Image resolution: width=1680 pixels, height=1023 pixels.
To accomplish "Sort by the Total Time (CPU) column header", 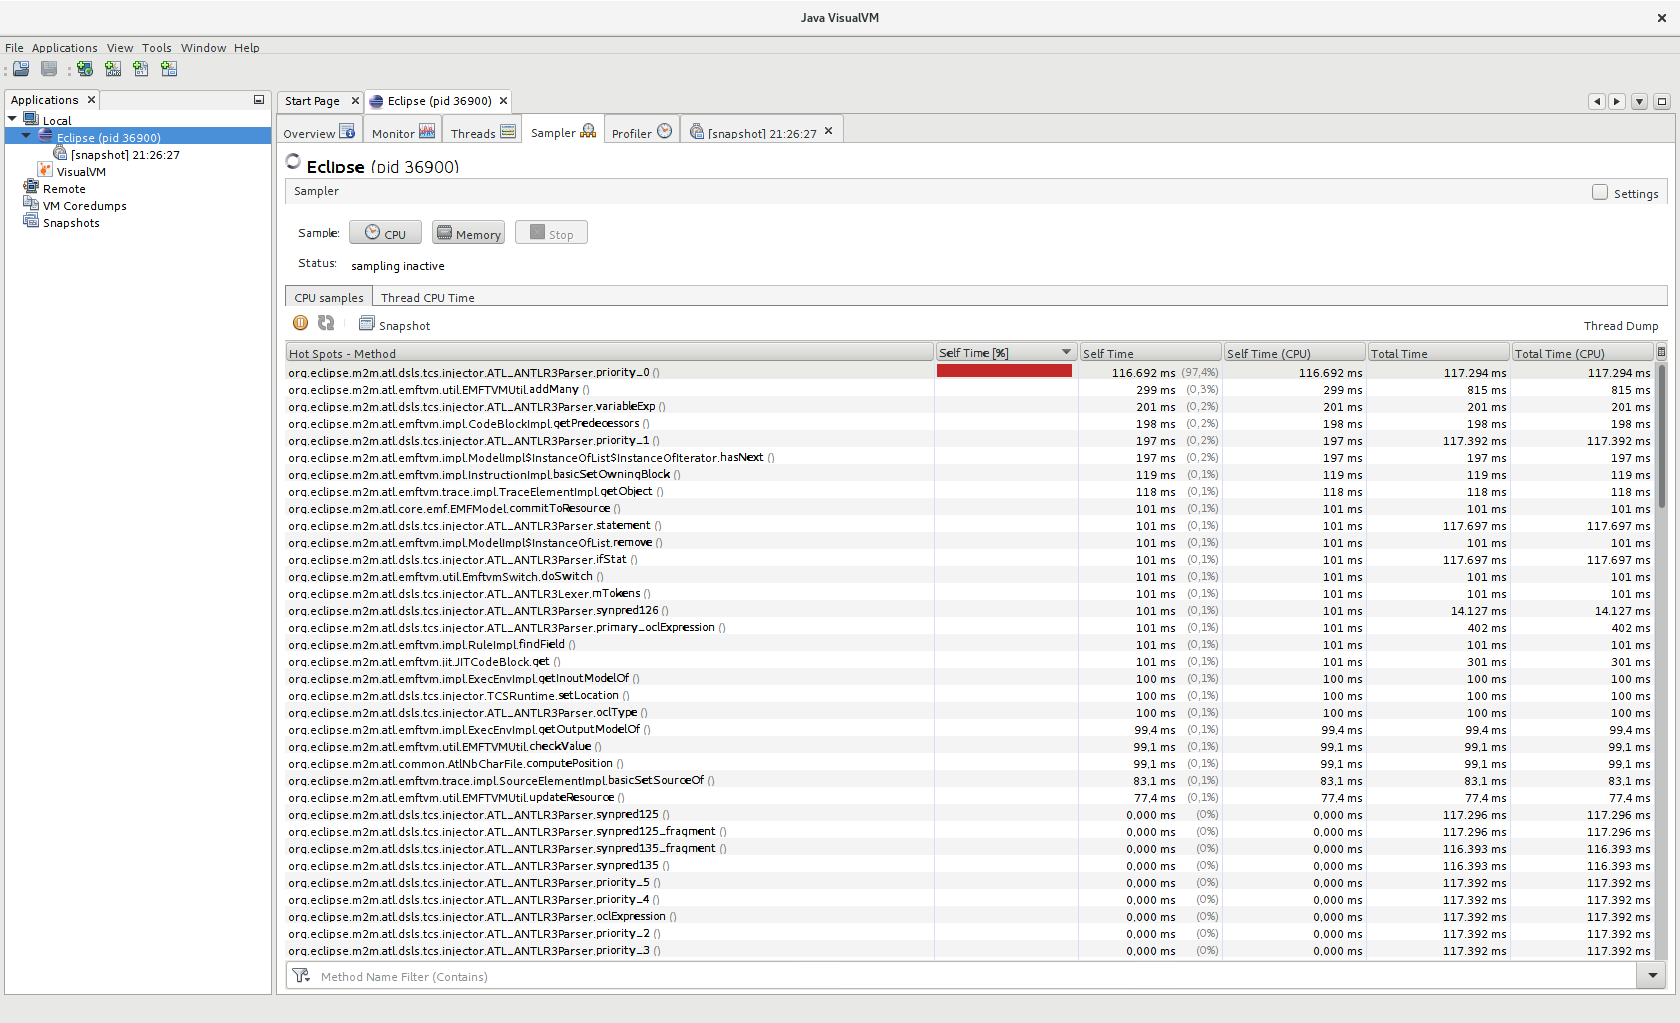I will tap(1582, 353).
